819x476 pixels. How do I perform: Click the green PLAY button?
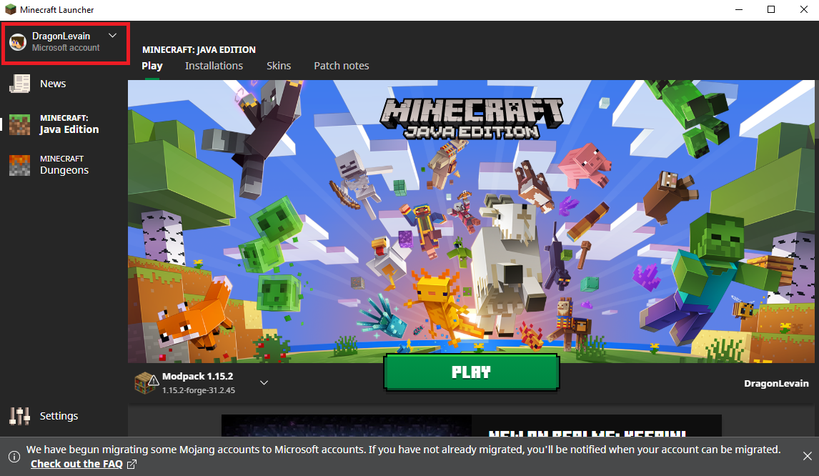(x=471, y=372)
